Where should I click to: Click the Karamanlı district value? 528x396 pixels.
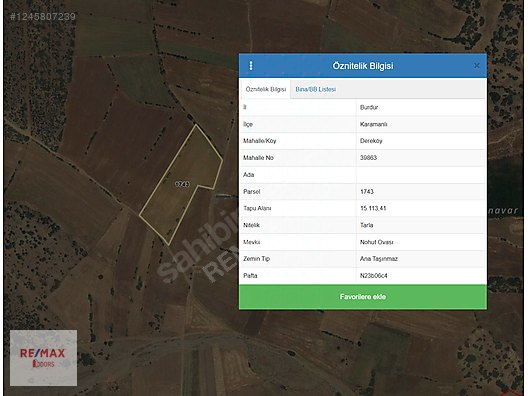[x=373, y=124]
